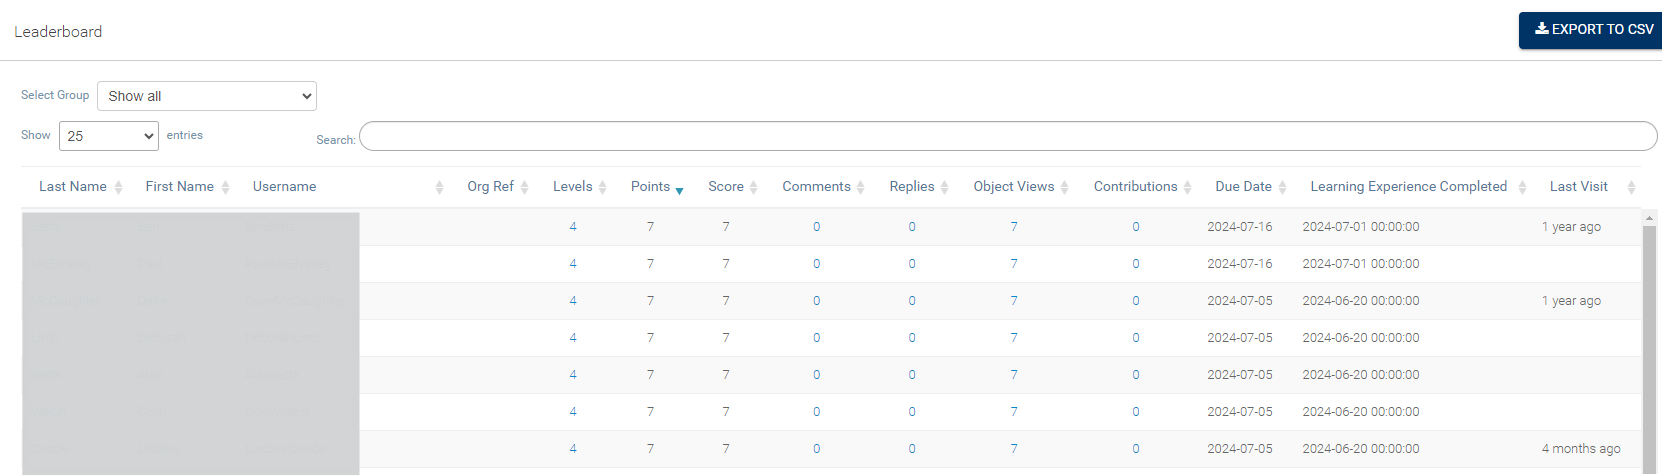Sort by Last Visit column header
1662x476 pixels.
click(1578, 187)
